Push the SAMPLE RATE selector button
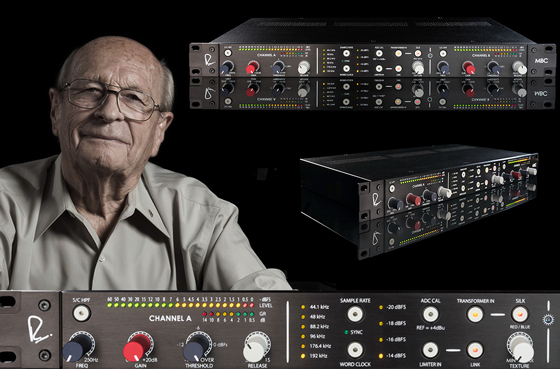Image resolution: width=560 pixels, height=369 pixels. pyautogui.click(x=355, y=314)
